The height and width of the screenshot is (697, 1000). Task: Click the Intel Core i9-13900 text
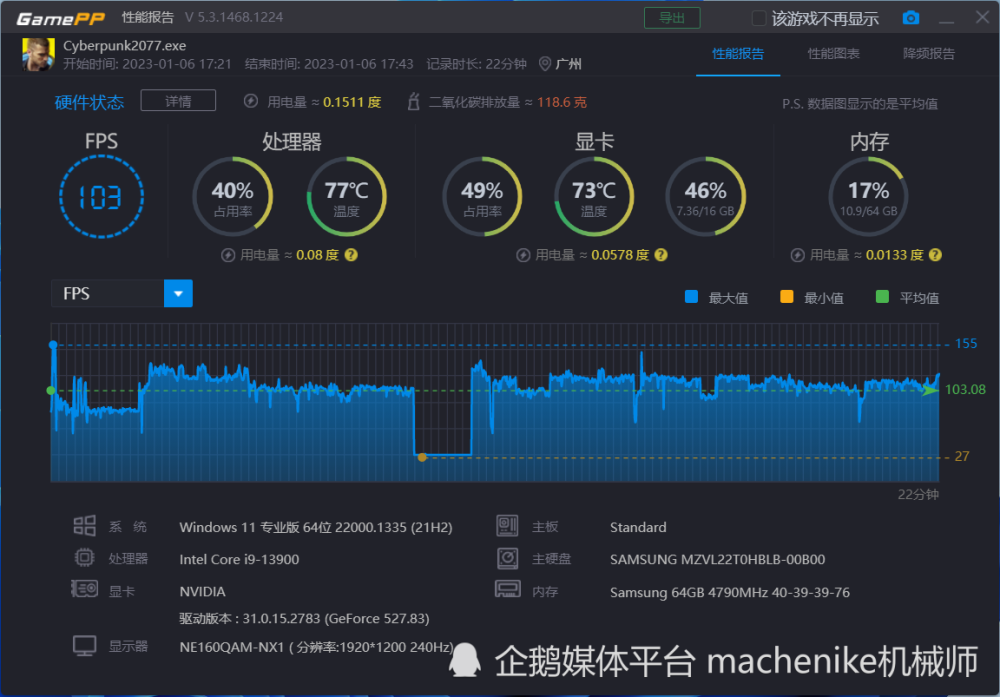(x=239, y=559)
